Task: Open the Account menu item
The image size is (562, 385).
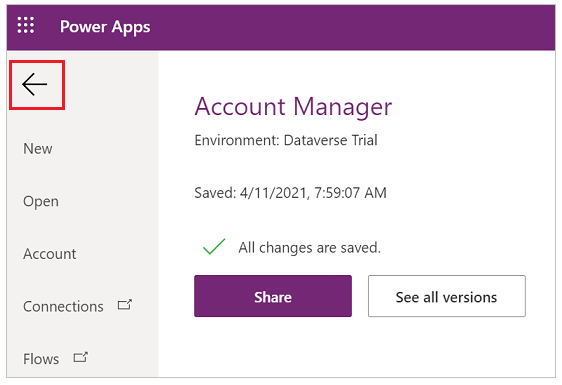Action: point(49,254)
